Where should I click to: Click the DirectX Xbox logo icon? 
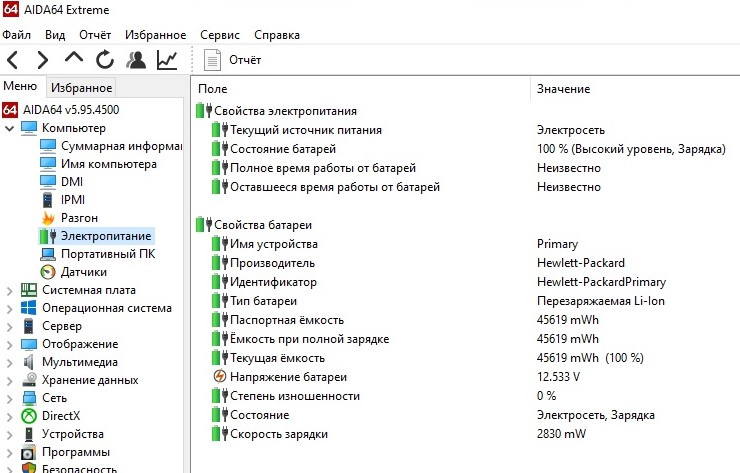[x=29, y=416]
